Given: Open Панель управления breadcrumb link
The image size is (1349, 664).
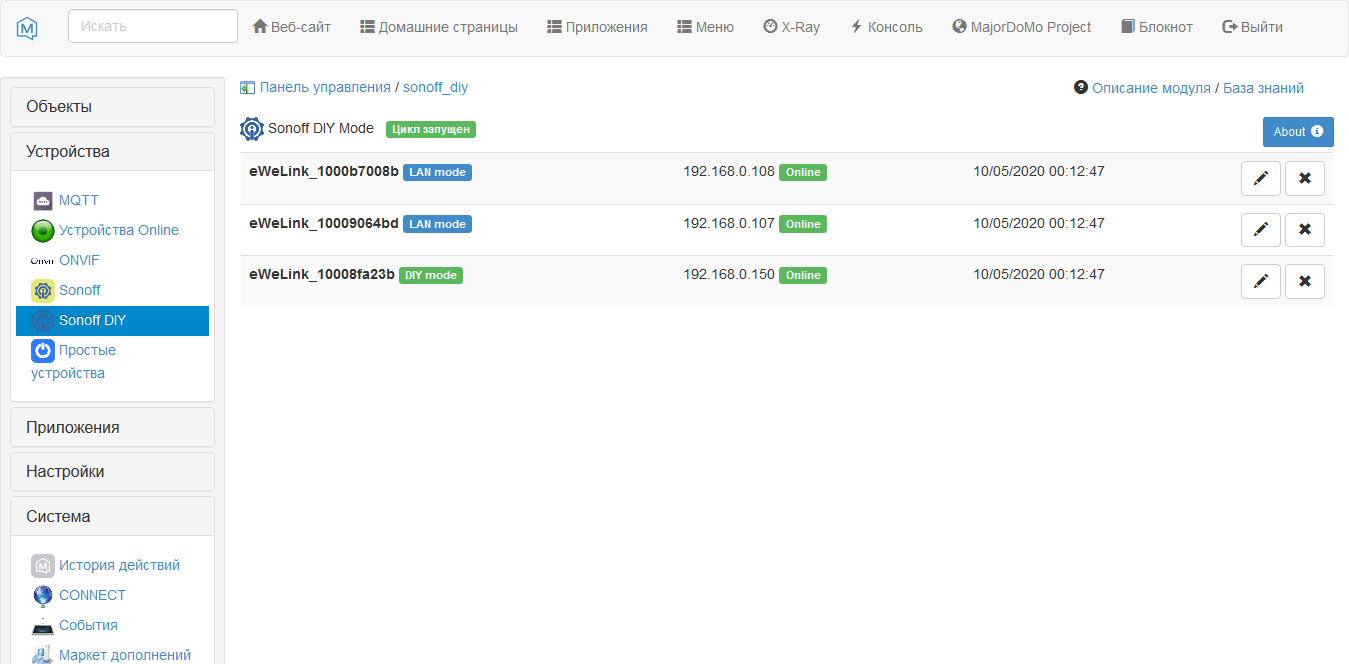Looking at the screenshot, I should click(x=325, y=87).
